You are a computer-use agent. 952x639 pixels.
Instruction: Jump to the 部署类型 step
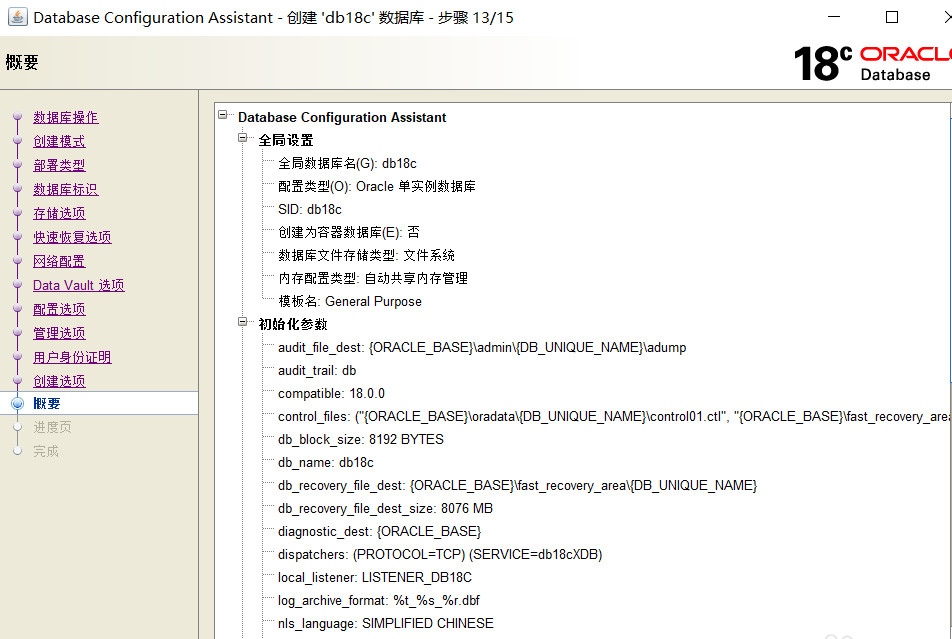point(59,165)
